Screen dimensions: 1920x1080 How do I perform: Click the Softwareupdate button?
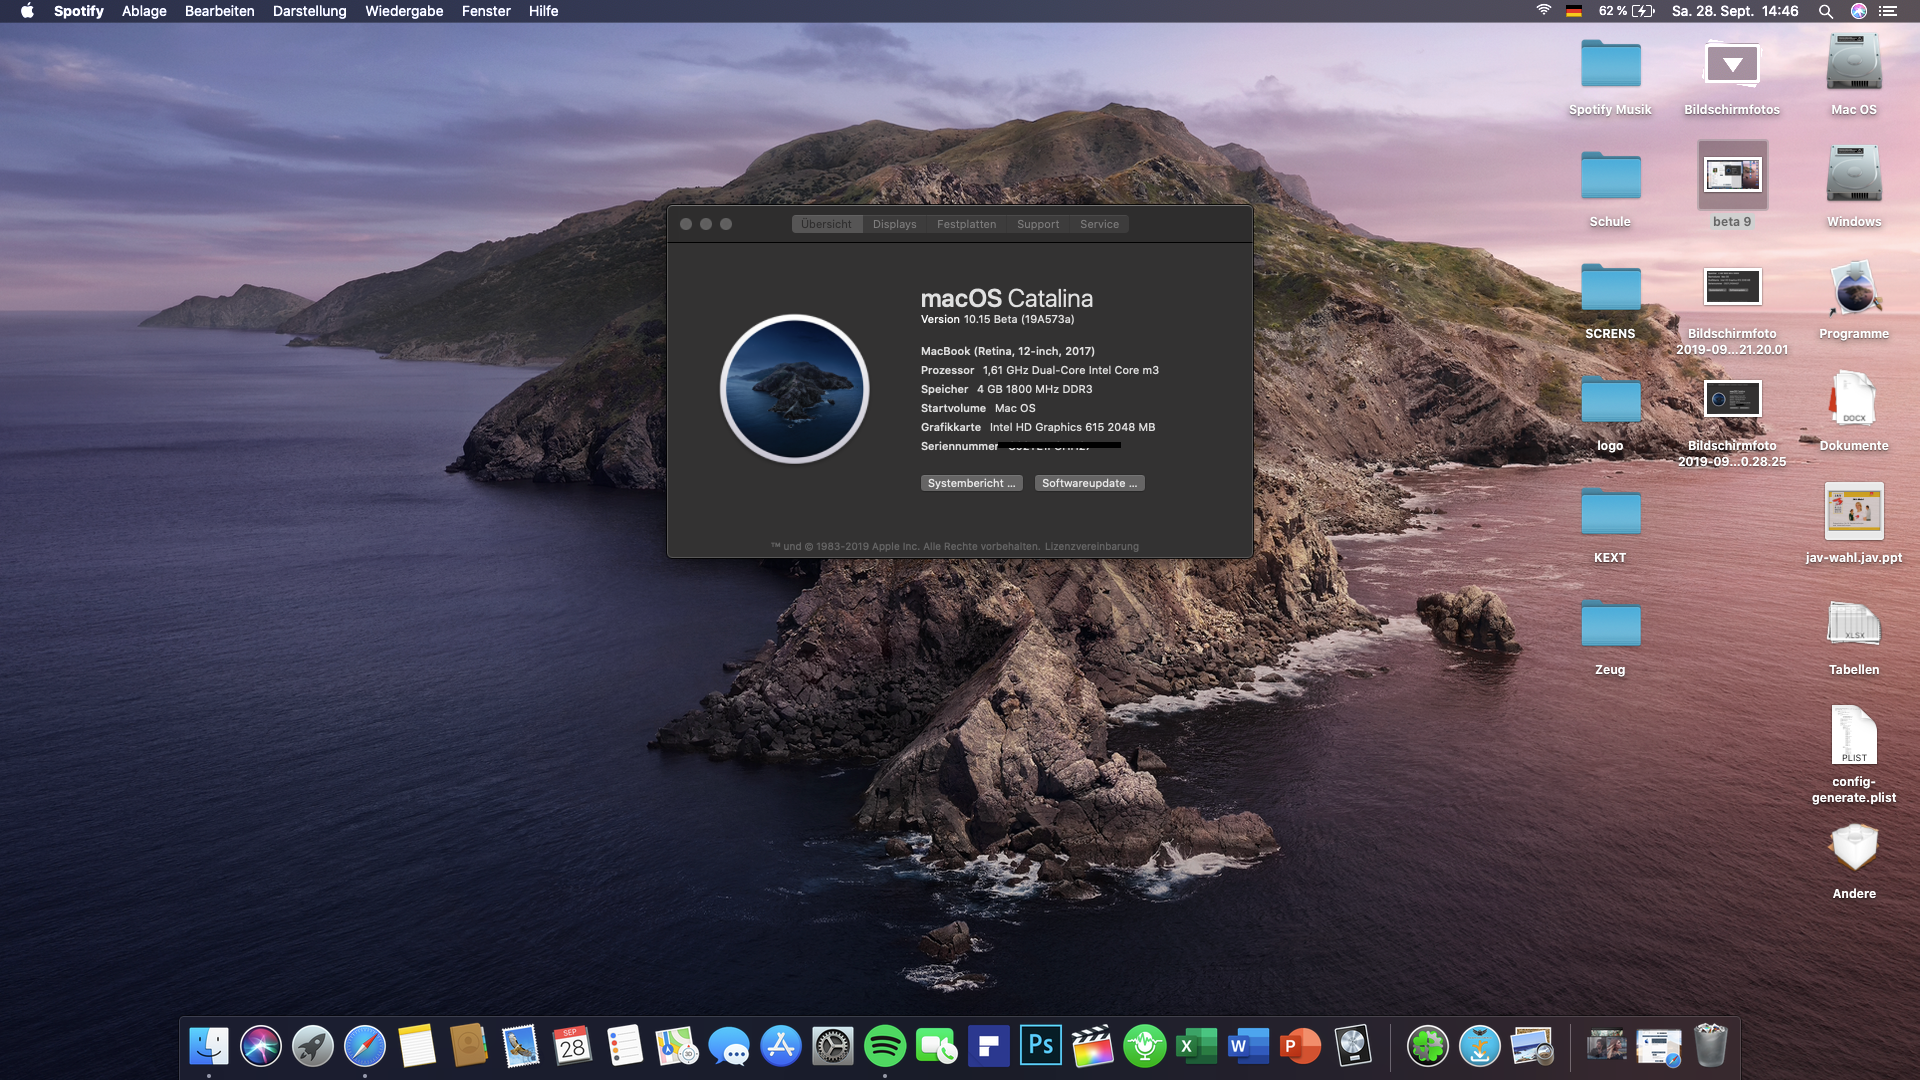(1089, 483)
